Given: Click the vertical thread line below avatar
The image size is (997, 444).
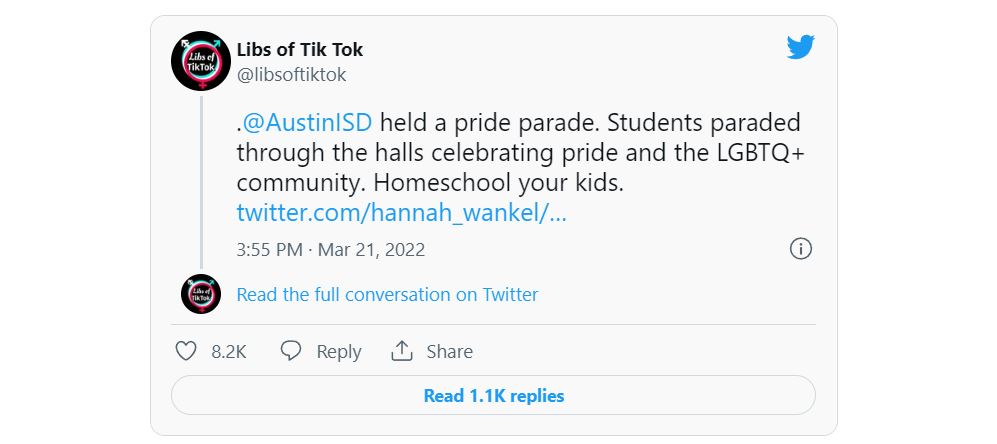Looking at the screenshot, I should [201, 180].
